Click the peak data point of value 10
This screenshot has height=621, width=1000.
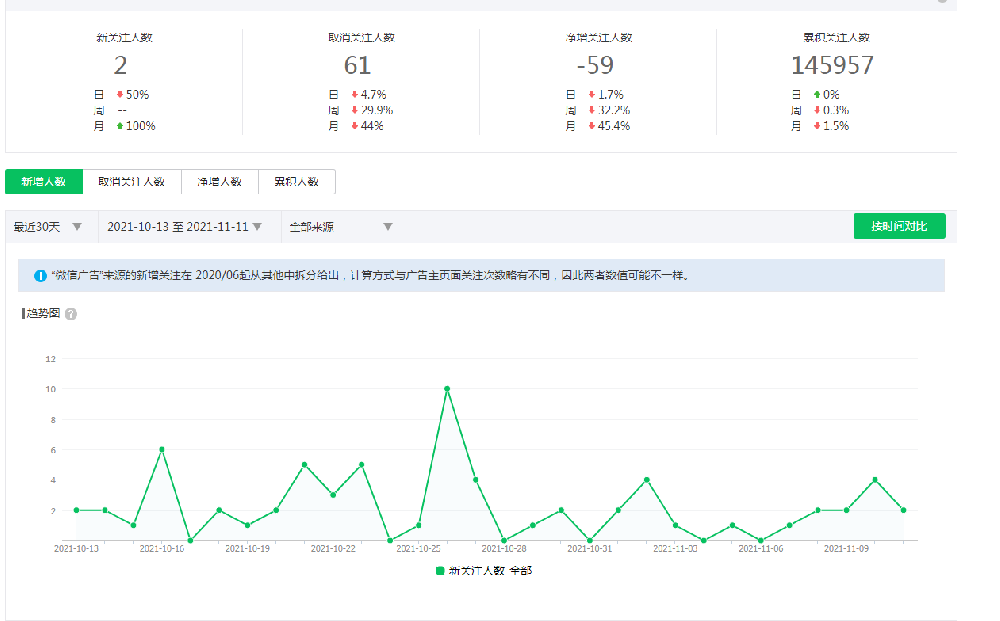[447, 388]
